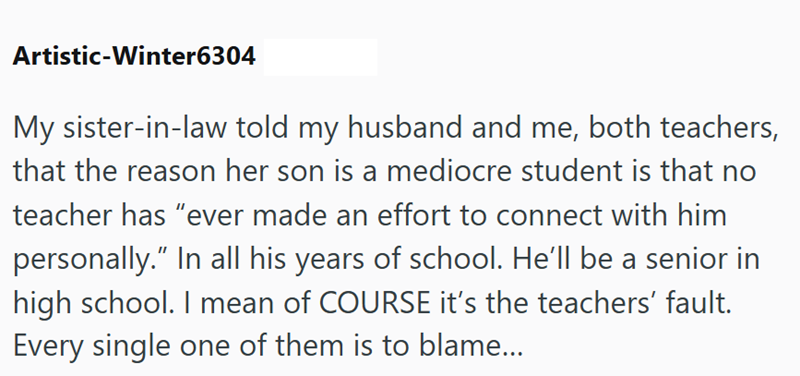Screen dimensions: 800x376
Task: Click the word "high" starting fifth line
Action: [41, 305]
